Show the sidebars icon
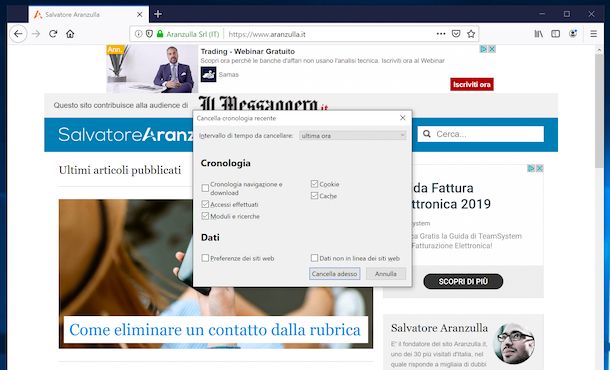 [556, 34]
